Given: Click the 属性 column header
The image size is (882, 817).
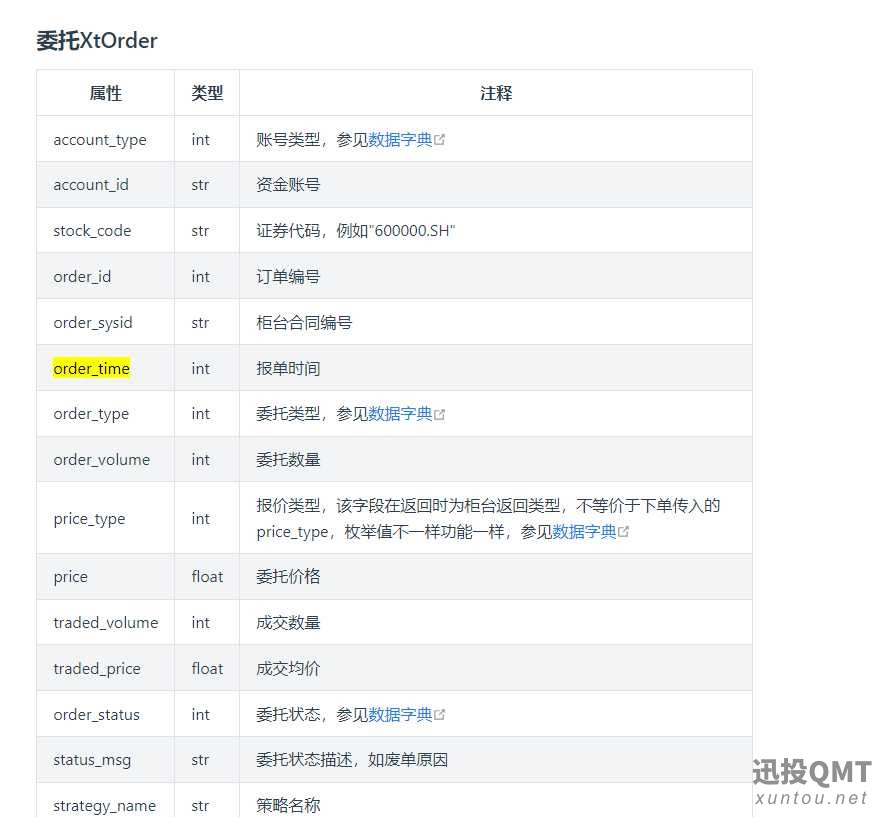Looking at the screenshot, I should click(105, 93).
